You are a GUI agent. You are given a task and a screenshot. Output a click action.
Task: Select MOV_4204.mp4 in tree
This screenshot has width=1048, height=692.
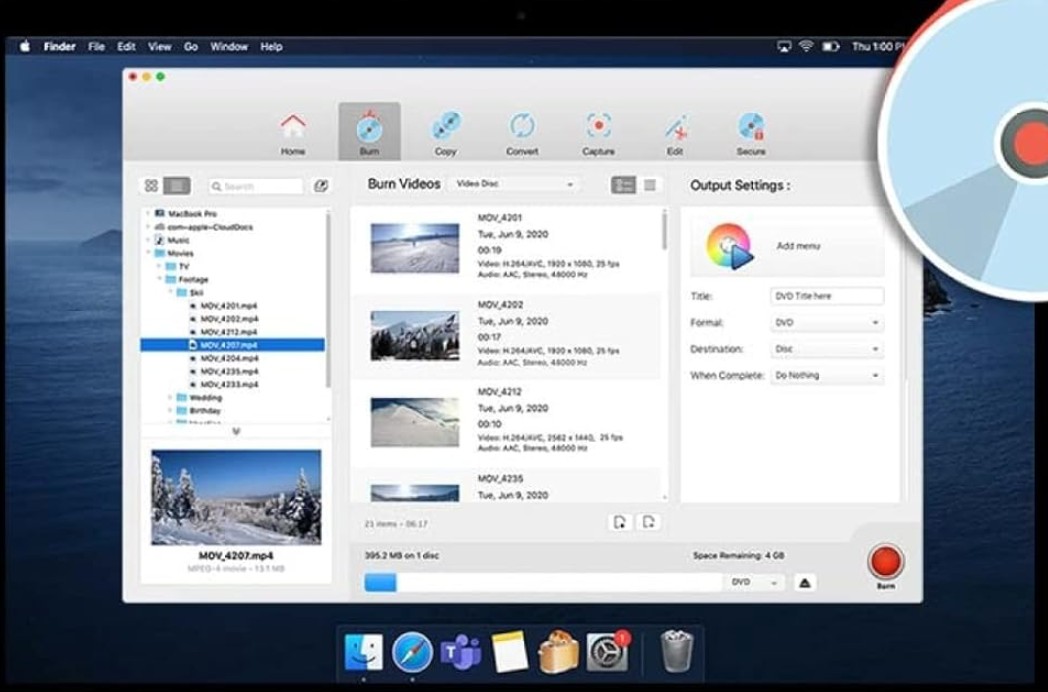click(x=228, y=358)
